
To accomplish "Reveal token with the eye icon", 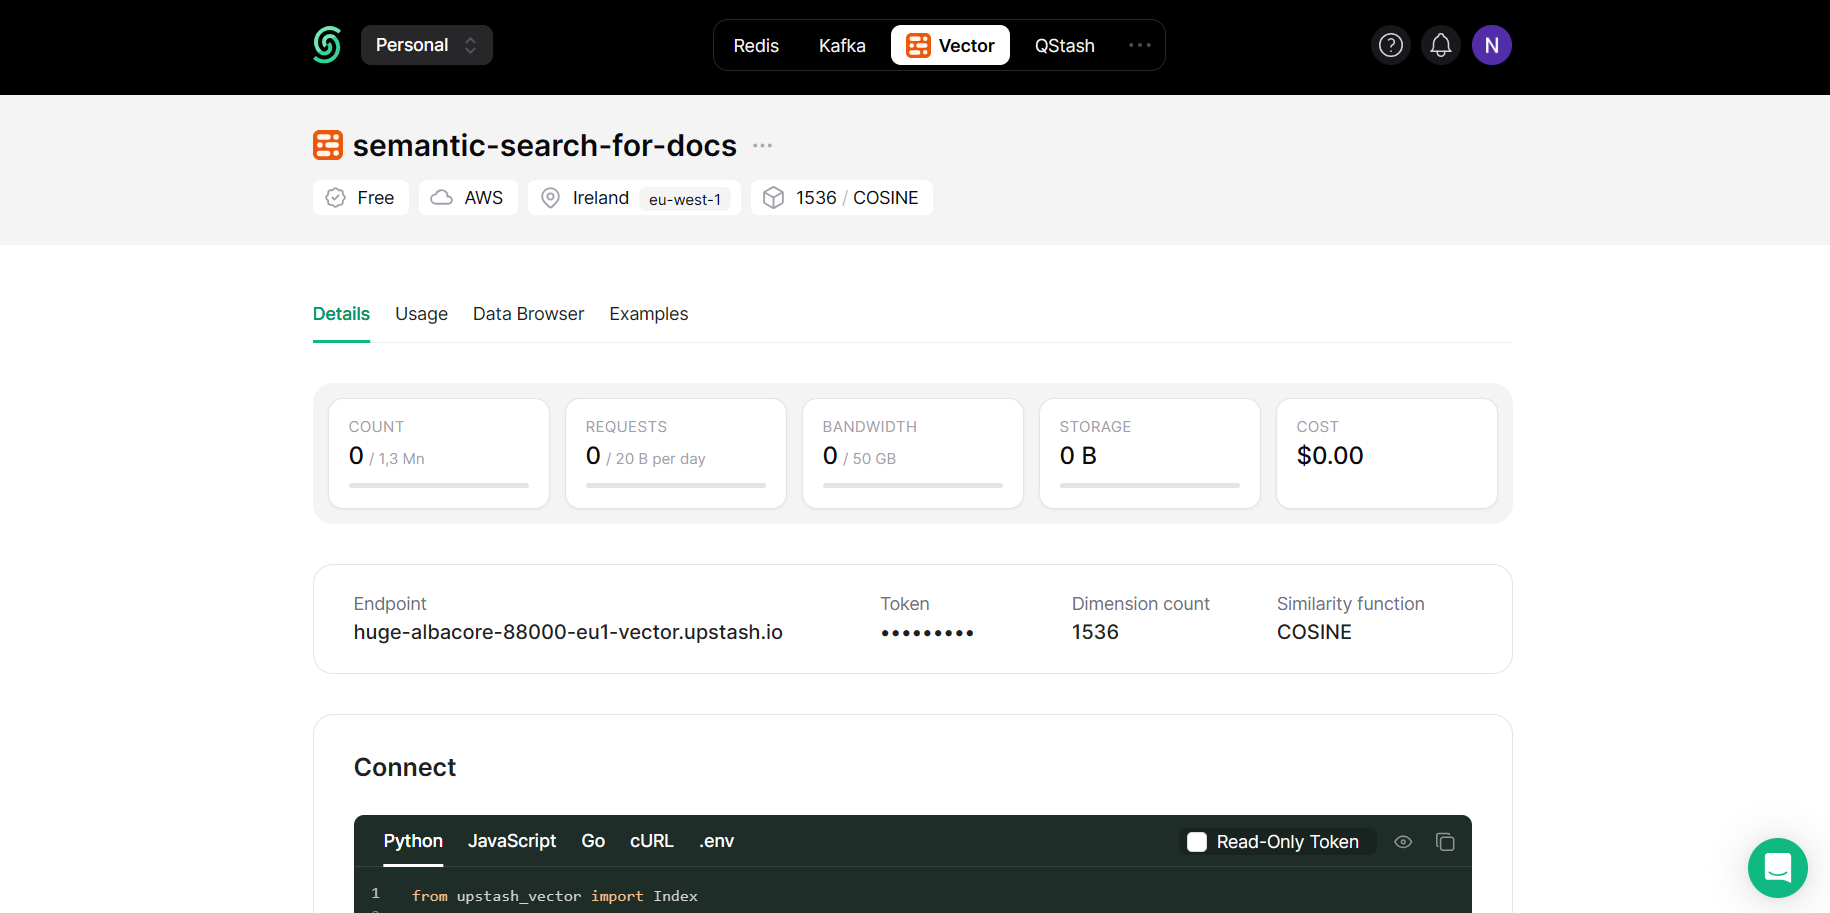I will [x=1403, y=842].
